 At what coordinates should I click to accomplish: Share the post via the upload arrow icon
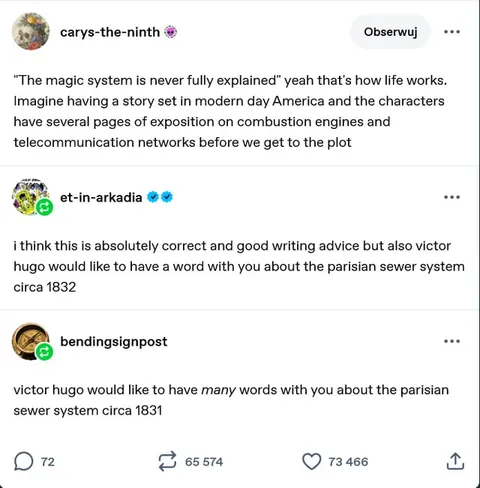(x=455, y=461)
